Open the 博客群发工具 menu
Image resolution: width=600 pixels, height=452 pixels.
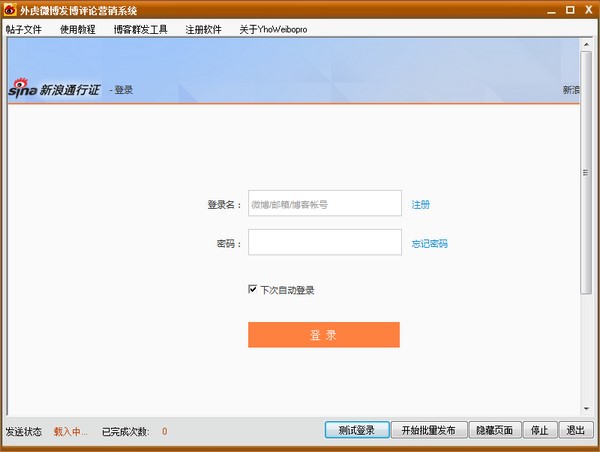[x=140, y=29]
